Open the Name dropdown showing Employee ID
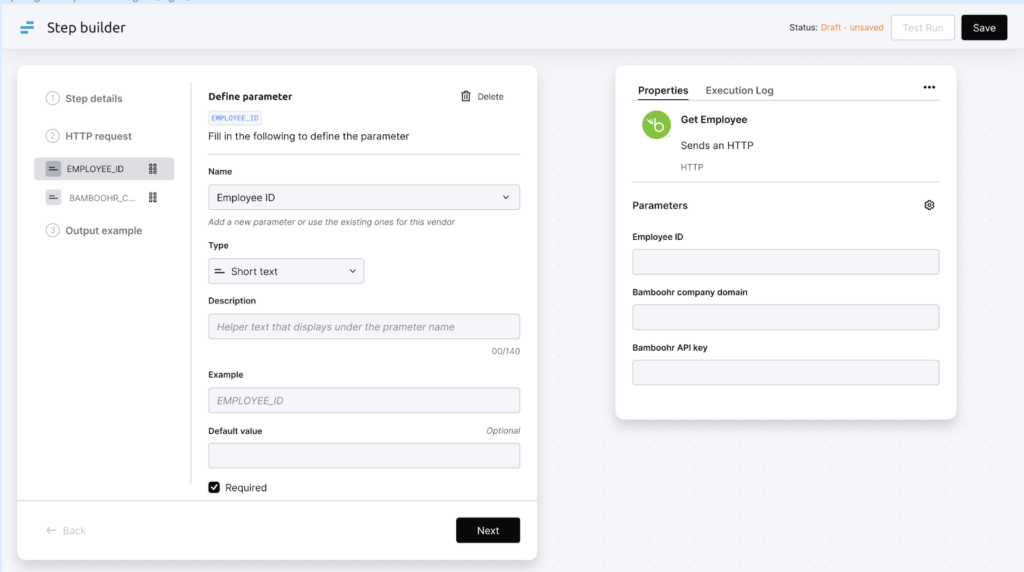 [x=364, y=198]
